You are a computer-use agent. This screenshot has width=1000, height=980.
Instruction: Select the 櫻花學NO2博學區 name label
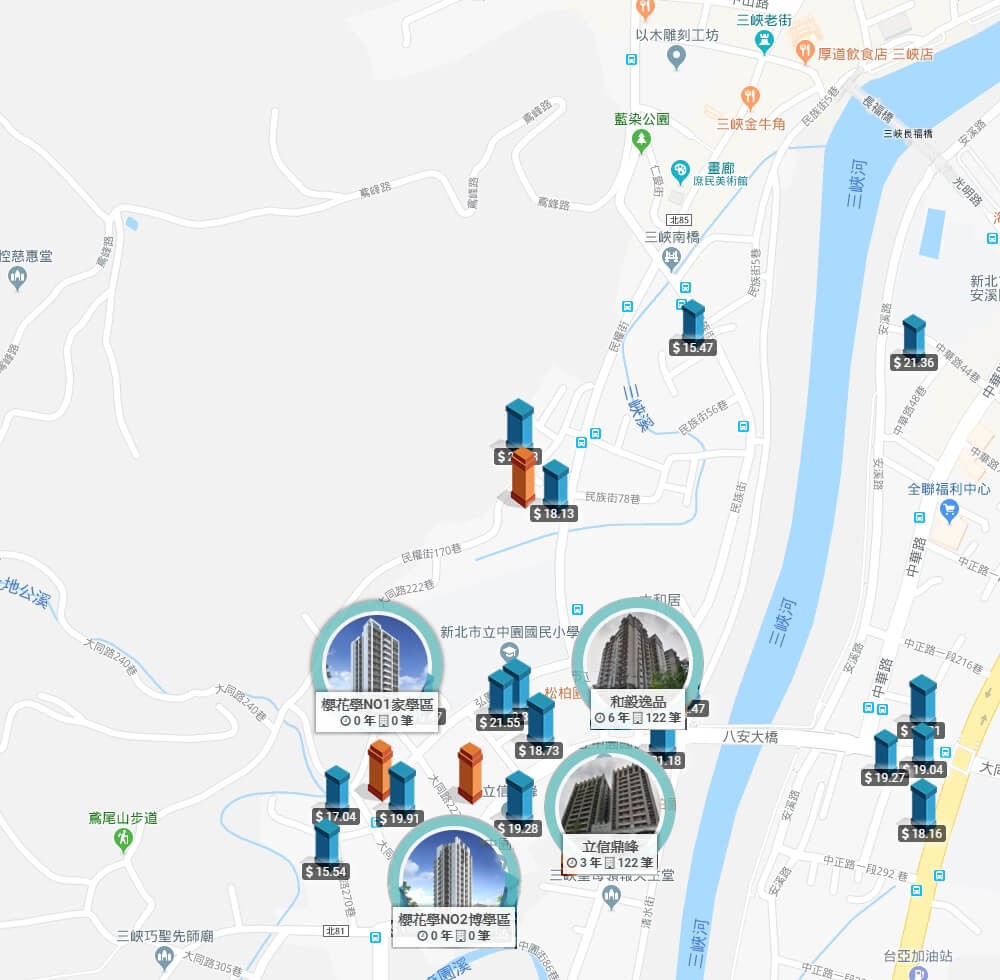(454, 919)
